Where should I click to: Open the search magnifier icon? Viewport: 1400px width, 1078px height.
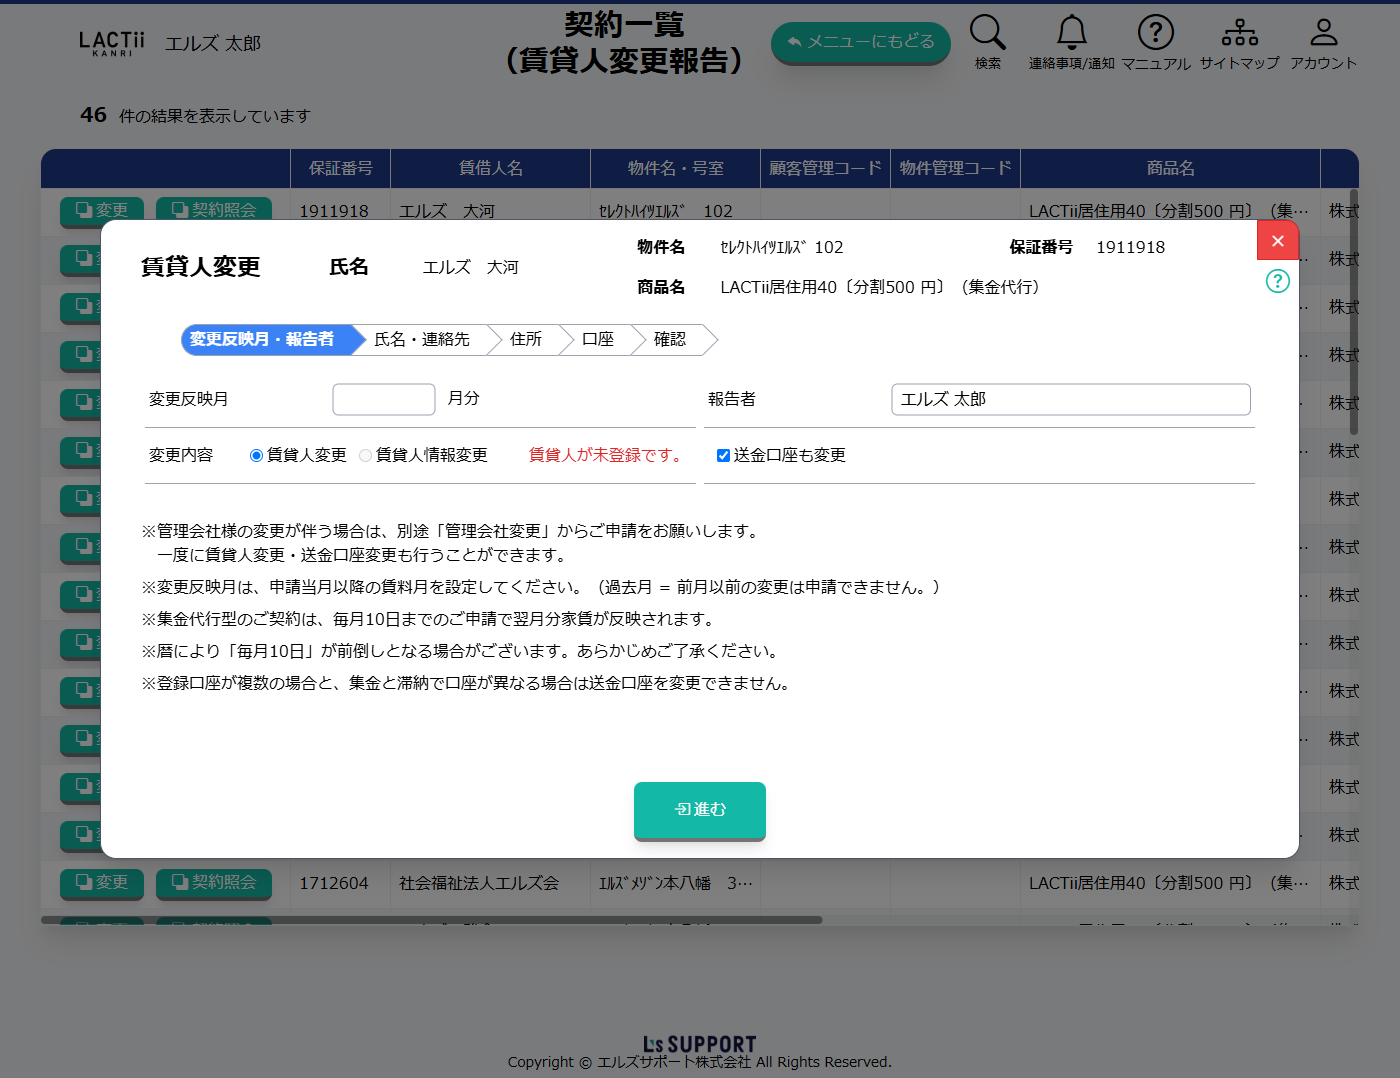tap(987, 33)
